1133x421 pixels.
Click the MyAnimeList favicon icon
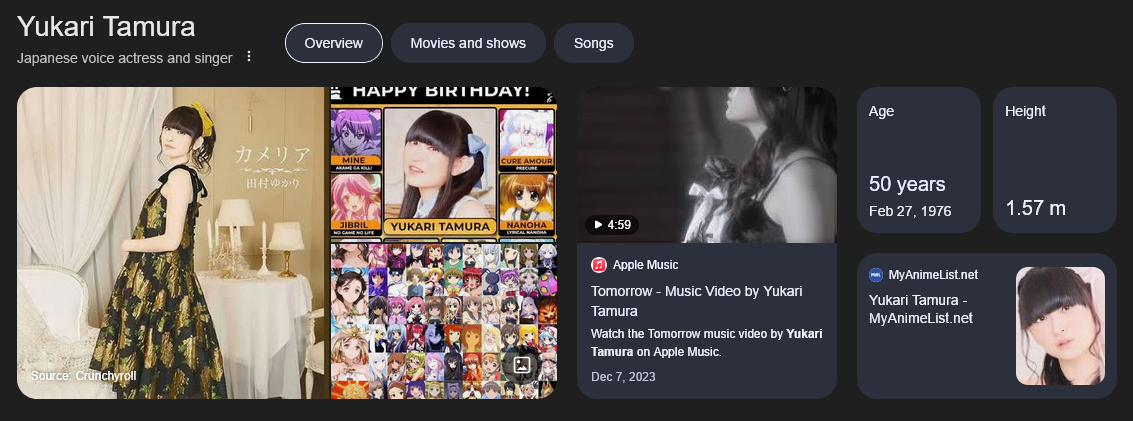(876, 274)
